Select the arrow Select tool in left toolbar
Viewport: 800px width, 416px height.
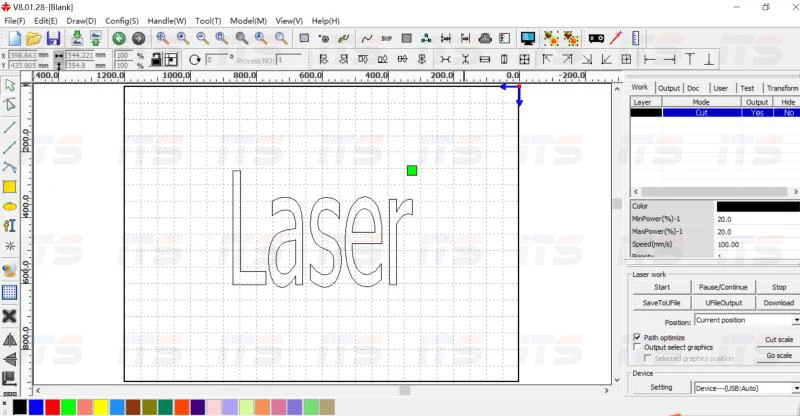coord(10,85)
